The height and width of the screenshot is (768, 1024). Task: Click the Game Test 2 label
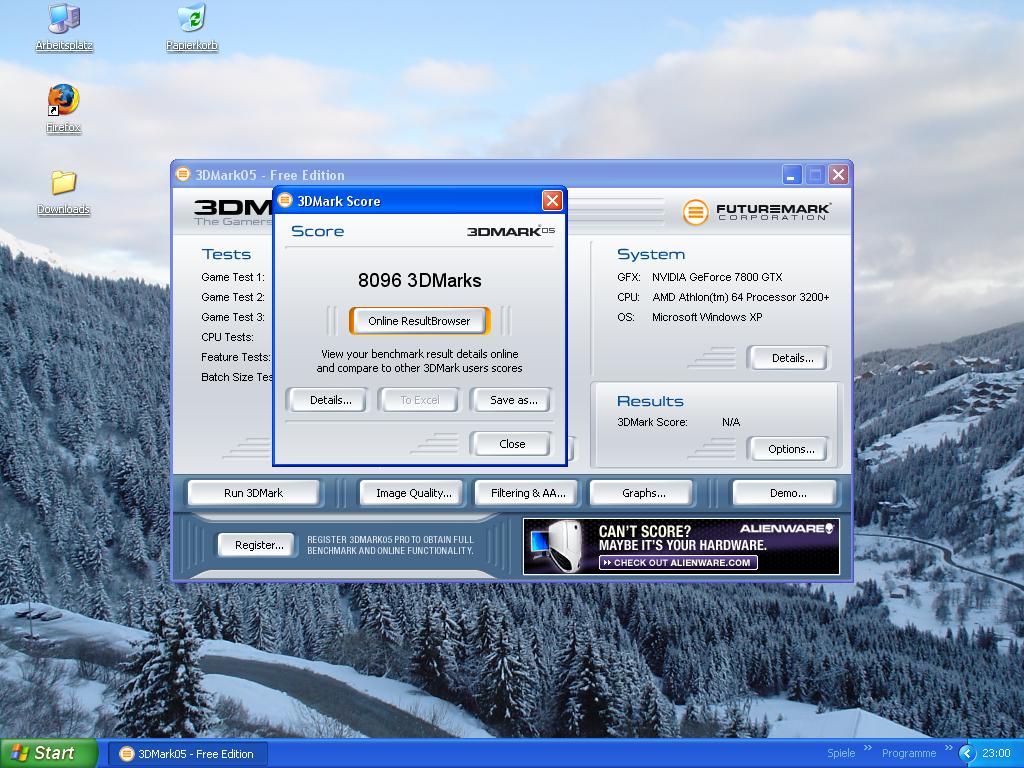(232, 297)
